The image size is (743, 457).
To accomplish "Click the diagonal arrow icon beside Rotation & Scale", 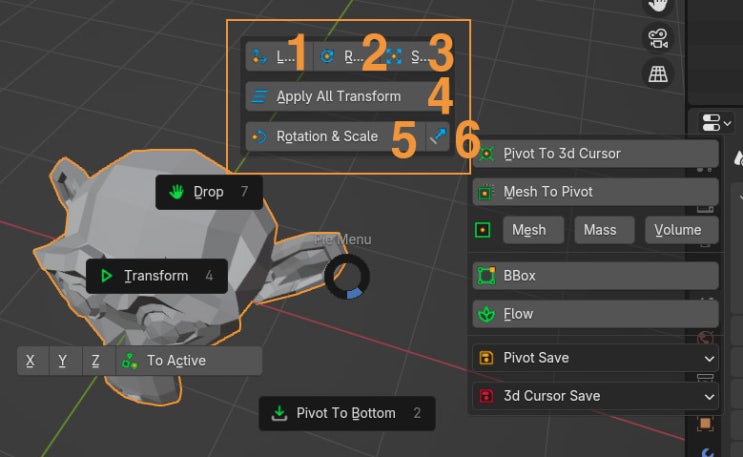I will 437,136.
